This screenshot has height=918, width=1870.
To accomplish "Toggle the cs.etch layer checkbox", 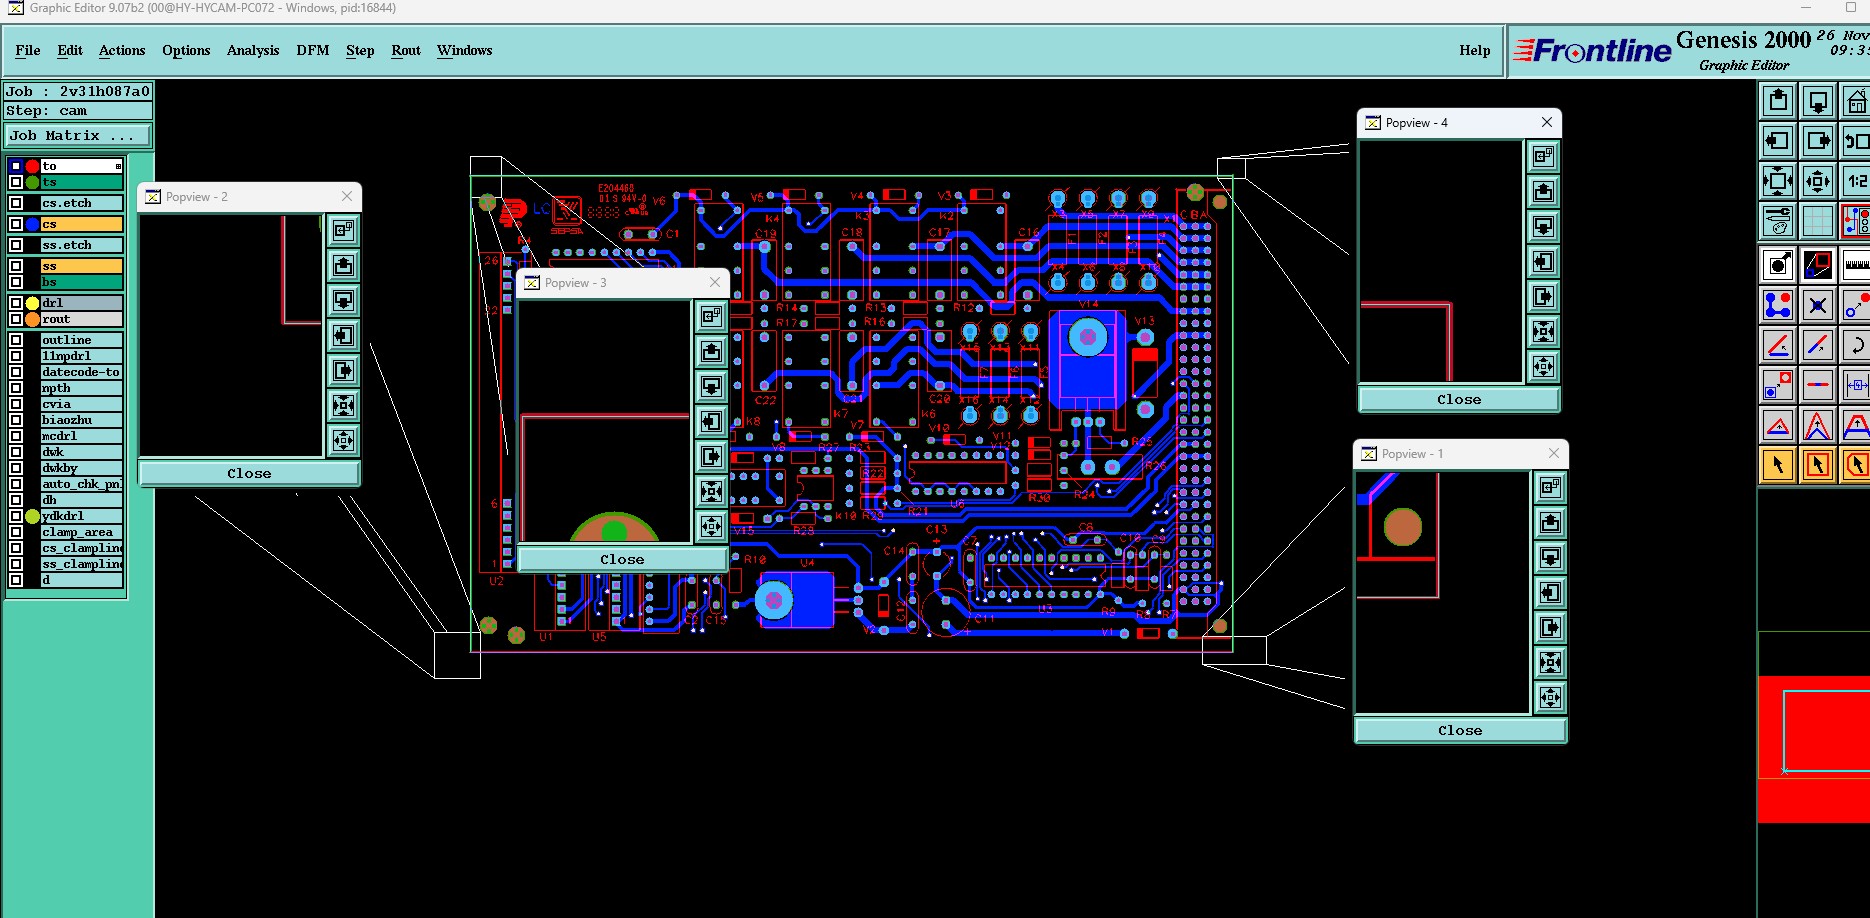I will click(16, 203).
